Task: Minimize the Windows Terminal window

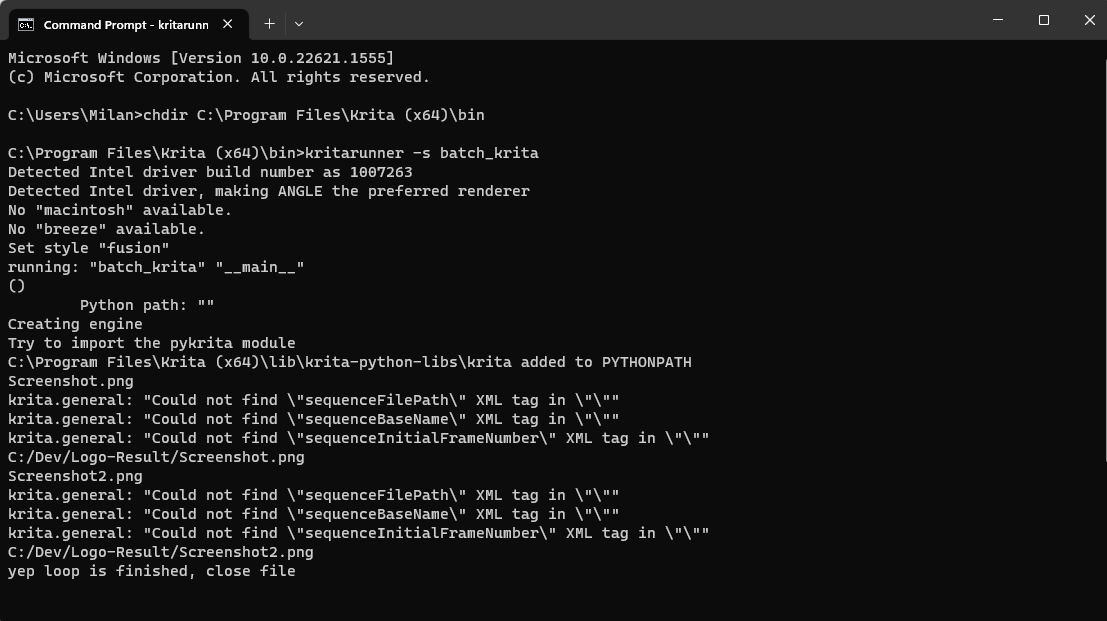Action: pos(997,19)
